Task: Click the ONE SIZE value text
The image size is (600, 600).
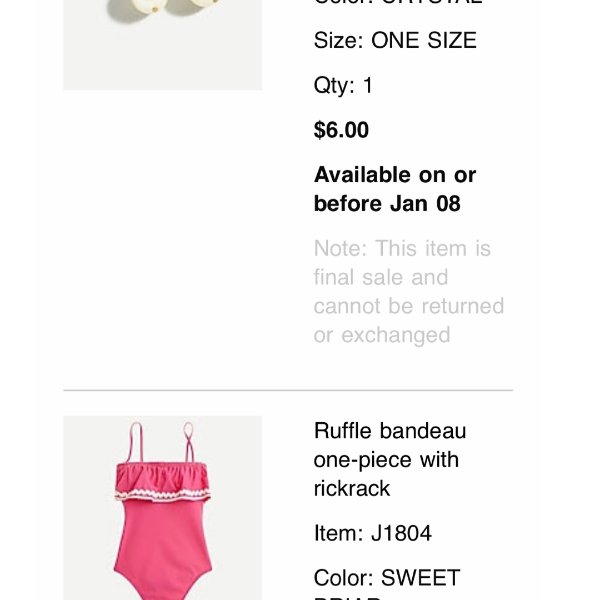Action: 424,40
